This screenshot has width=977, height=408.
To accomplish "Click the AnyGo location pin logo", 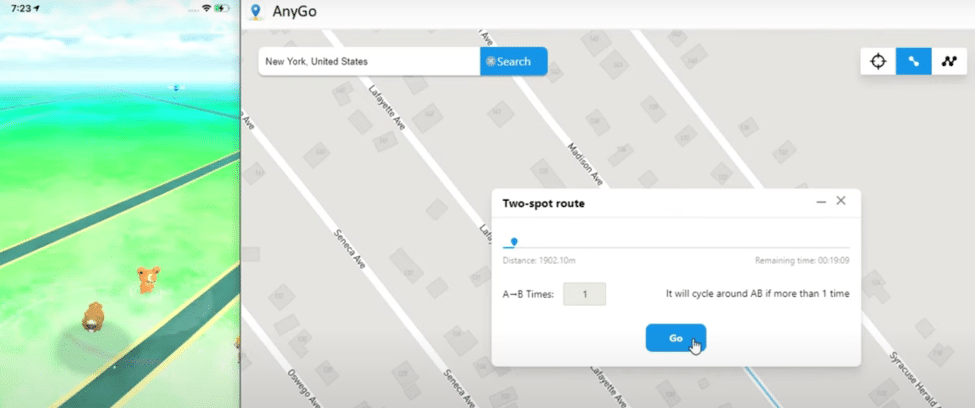I will click(256, 12).
